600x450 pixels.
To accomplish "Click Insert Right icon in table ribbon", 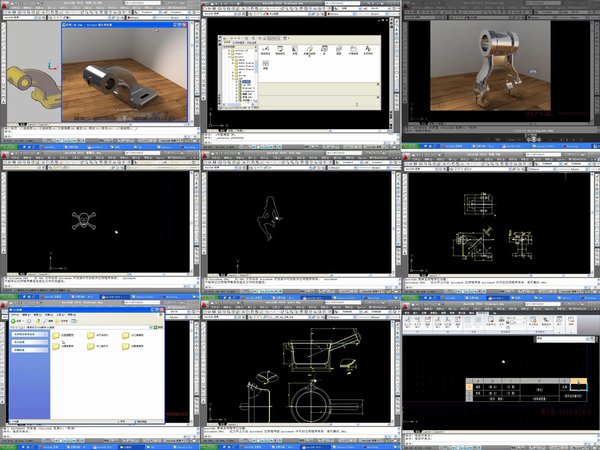I will click(x=448, y=324).
